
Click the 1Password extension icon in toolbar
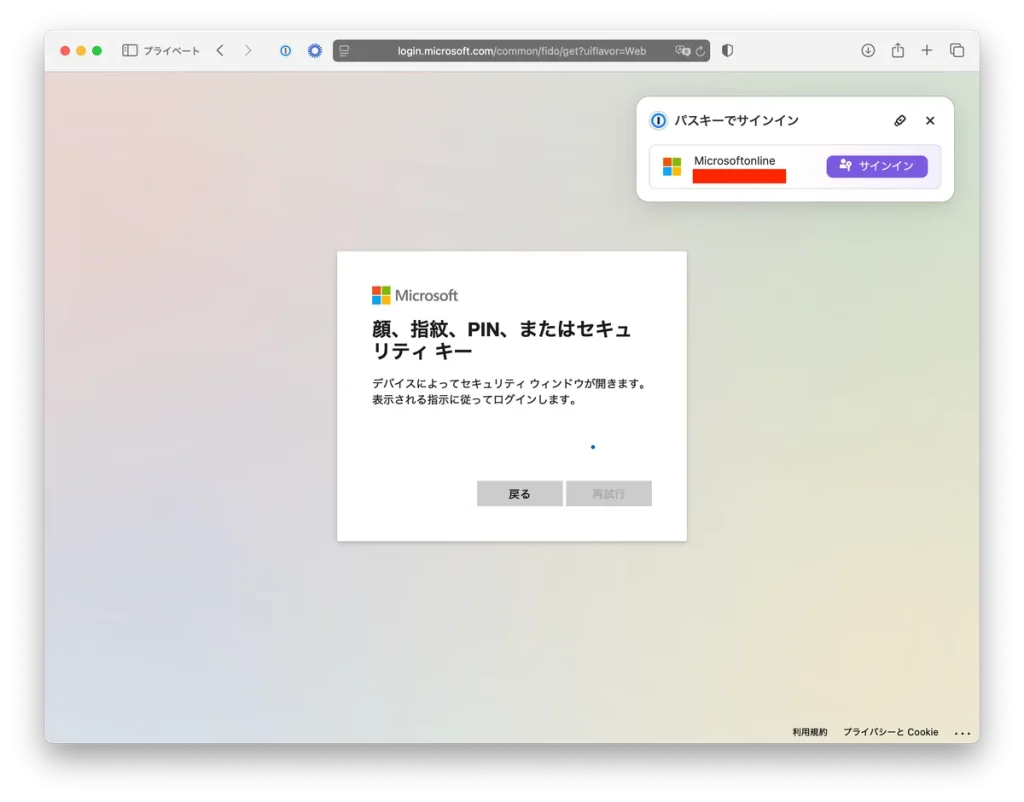tap(285, 50)
